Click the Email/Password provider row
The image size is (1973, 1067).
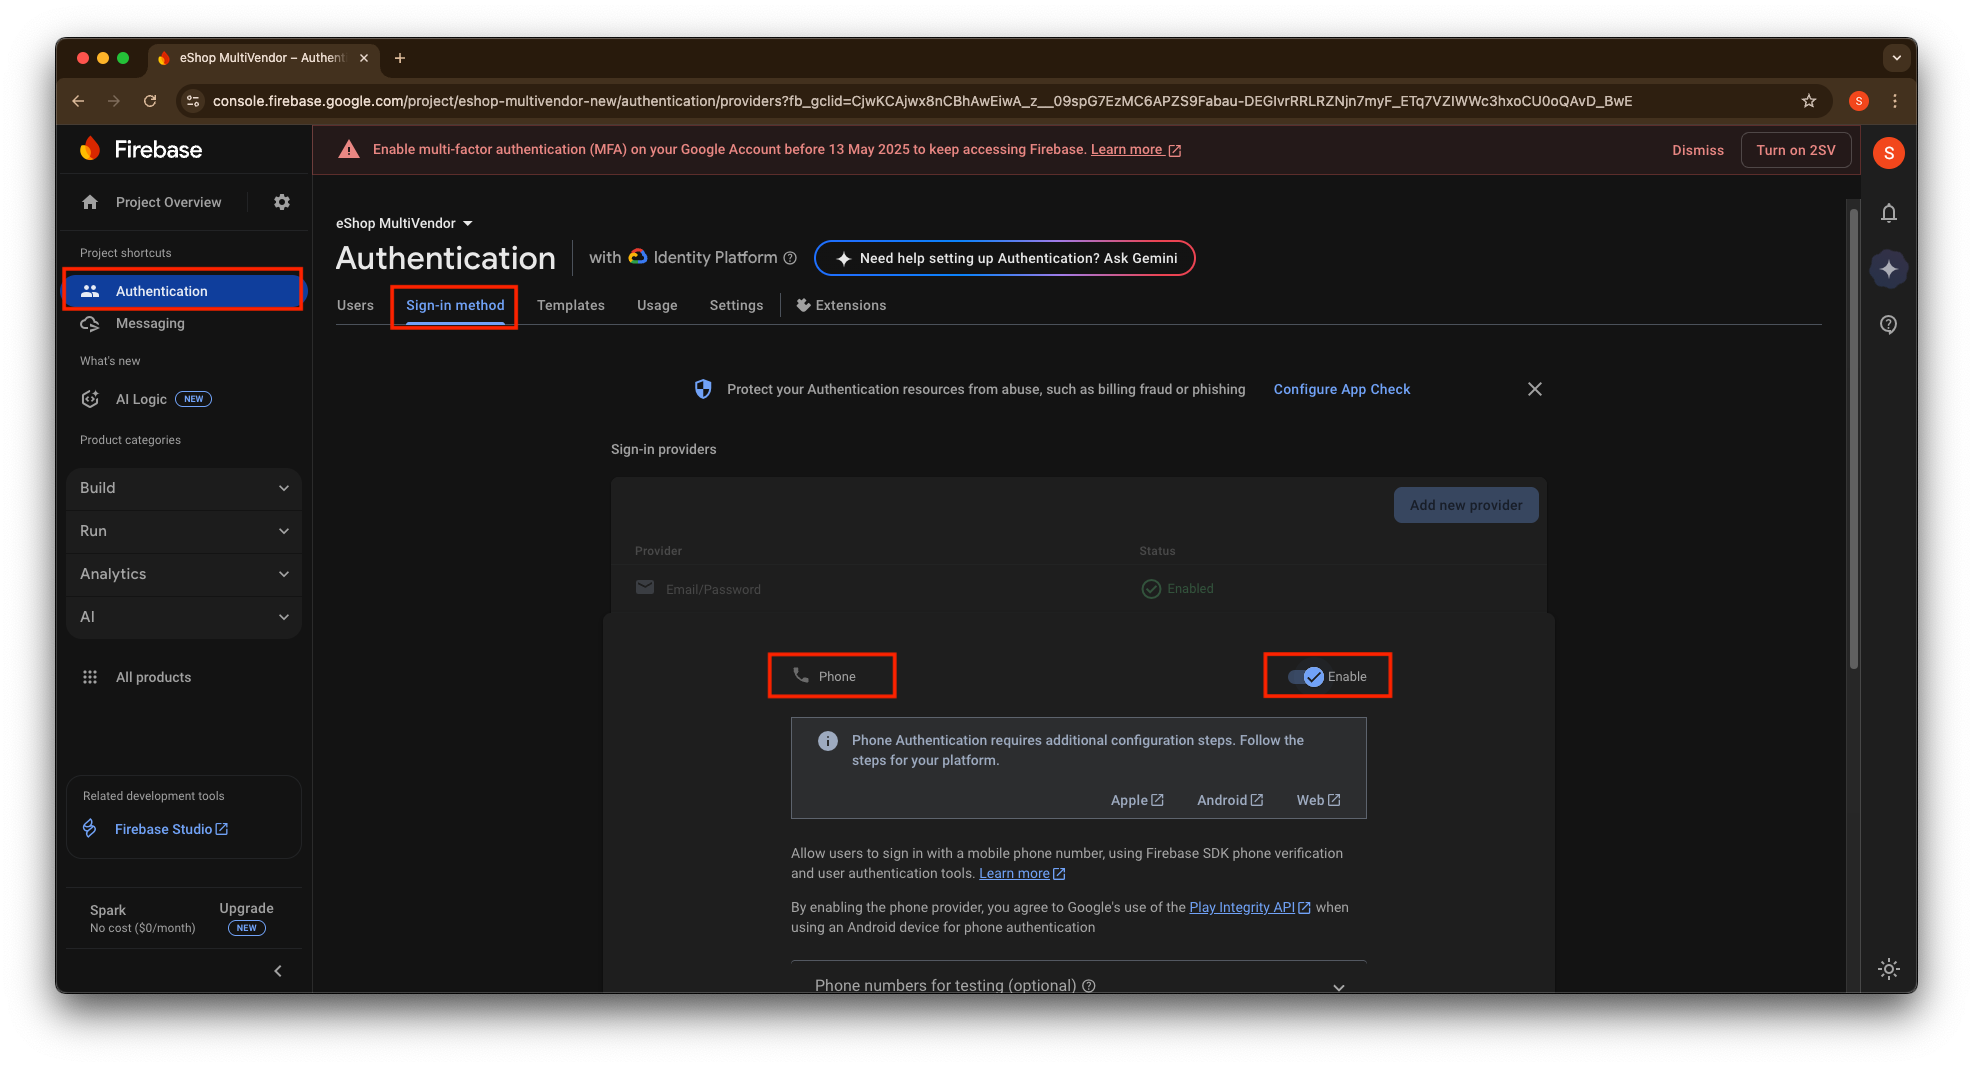pyautogui.click(x=1078, y=589)
